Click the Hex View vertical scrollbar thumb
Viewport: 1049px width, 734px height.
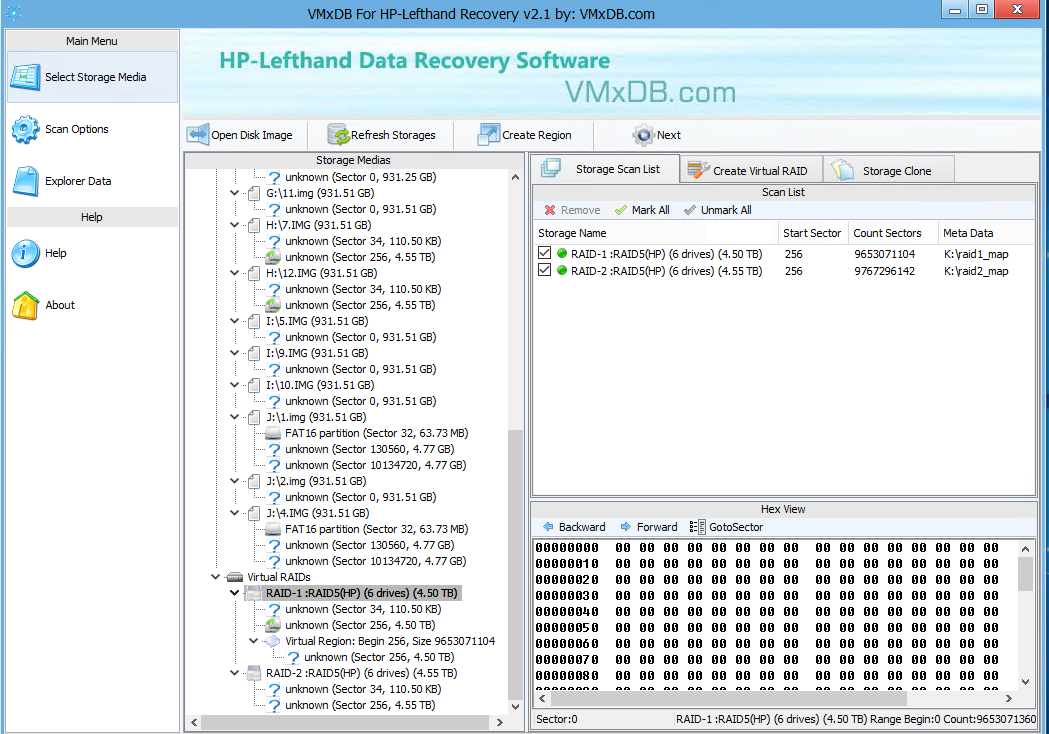[x=1025, y=574]
